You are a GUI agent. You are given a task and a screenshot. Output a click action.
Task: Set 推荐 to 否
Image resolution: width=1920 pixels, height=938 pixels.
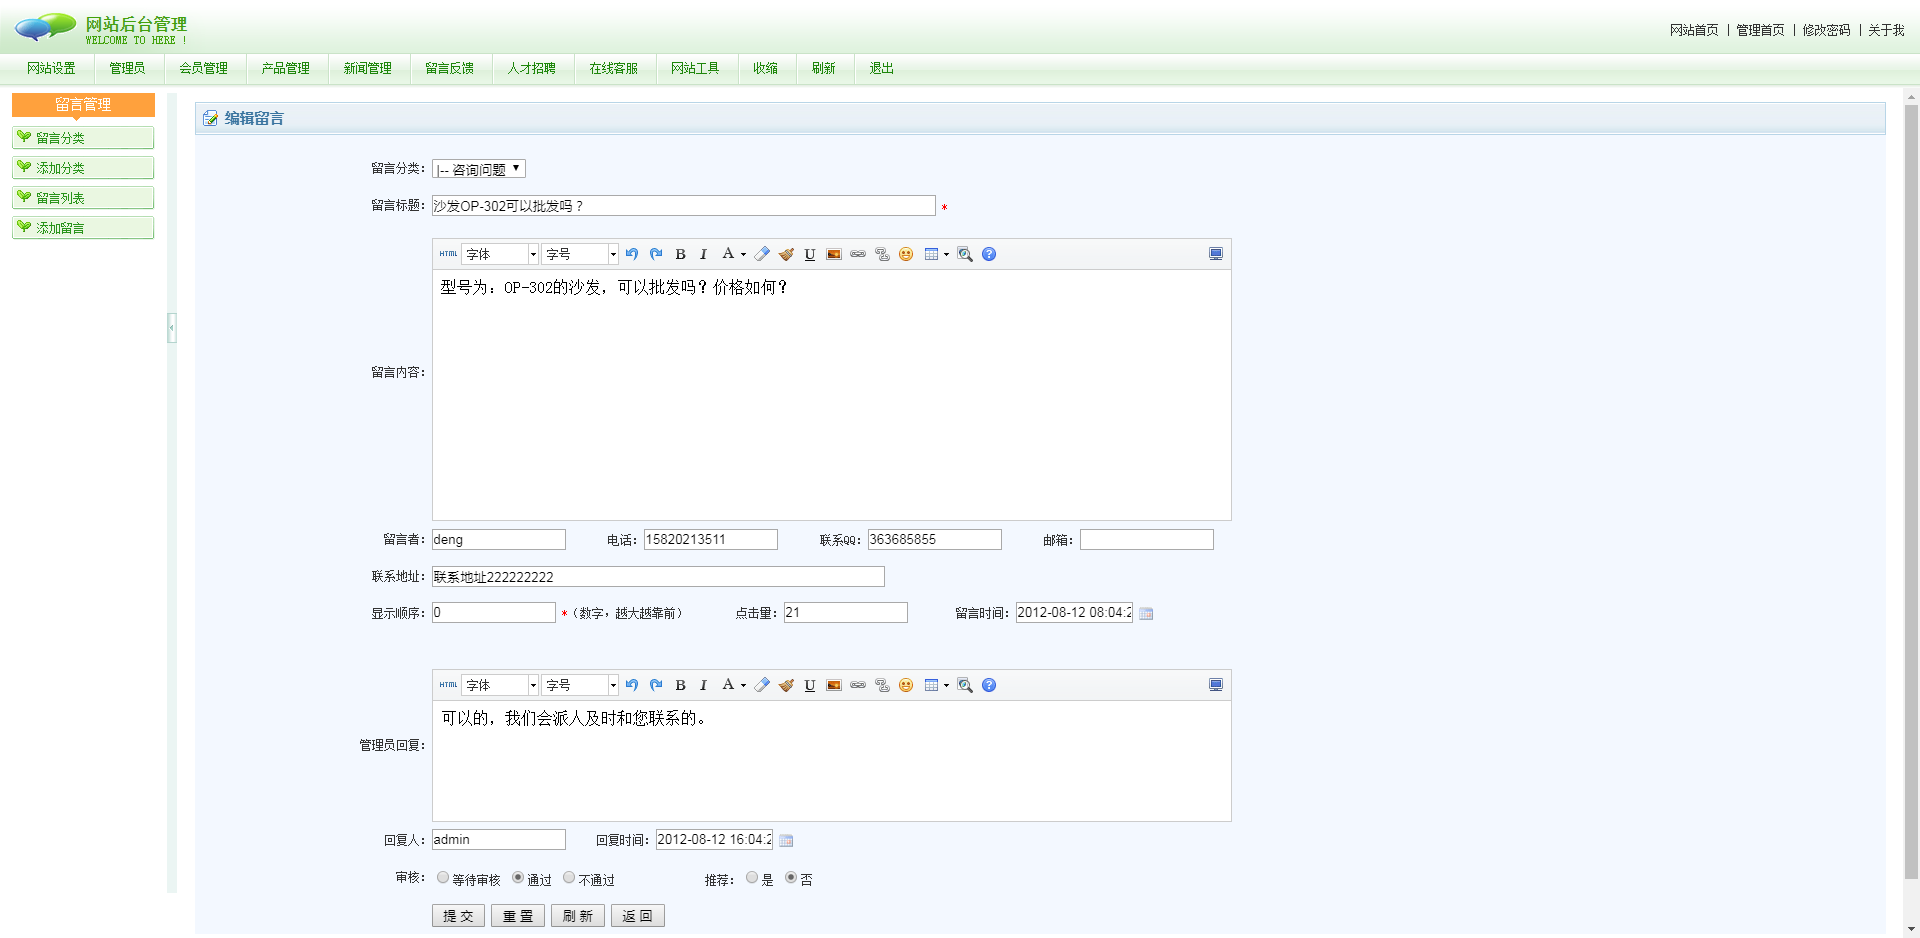click(791, 878)
